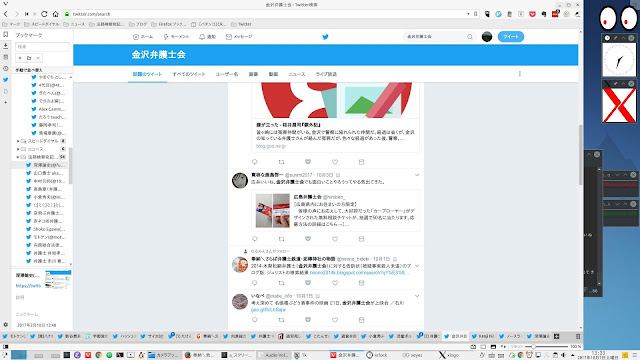
Task: Open search options three-dot menu
Action: click(520, 74)
